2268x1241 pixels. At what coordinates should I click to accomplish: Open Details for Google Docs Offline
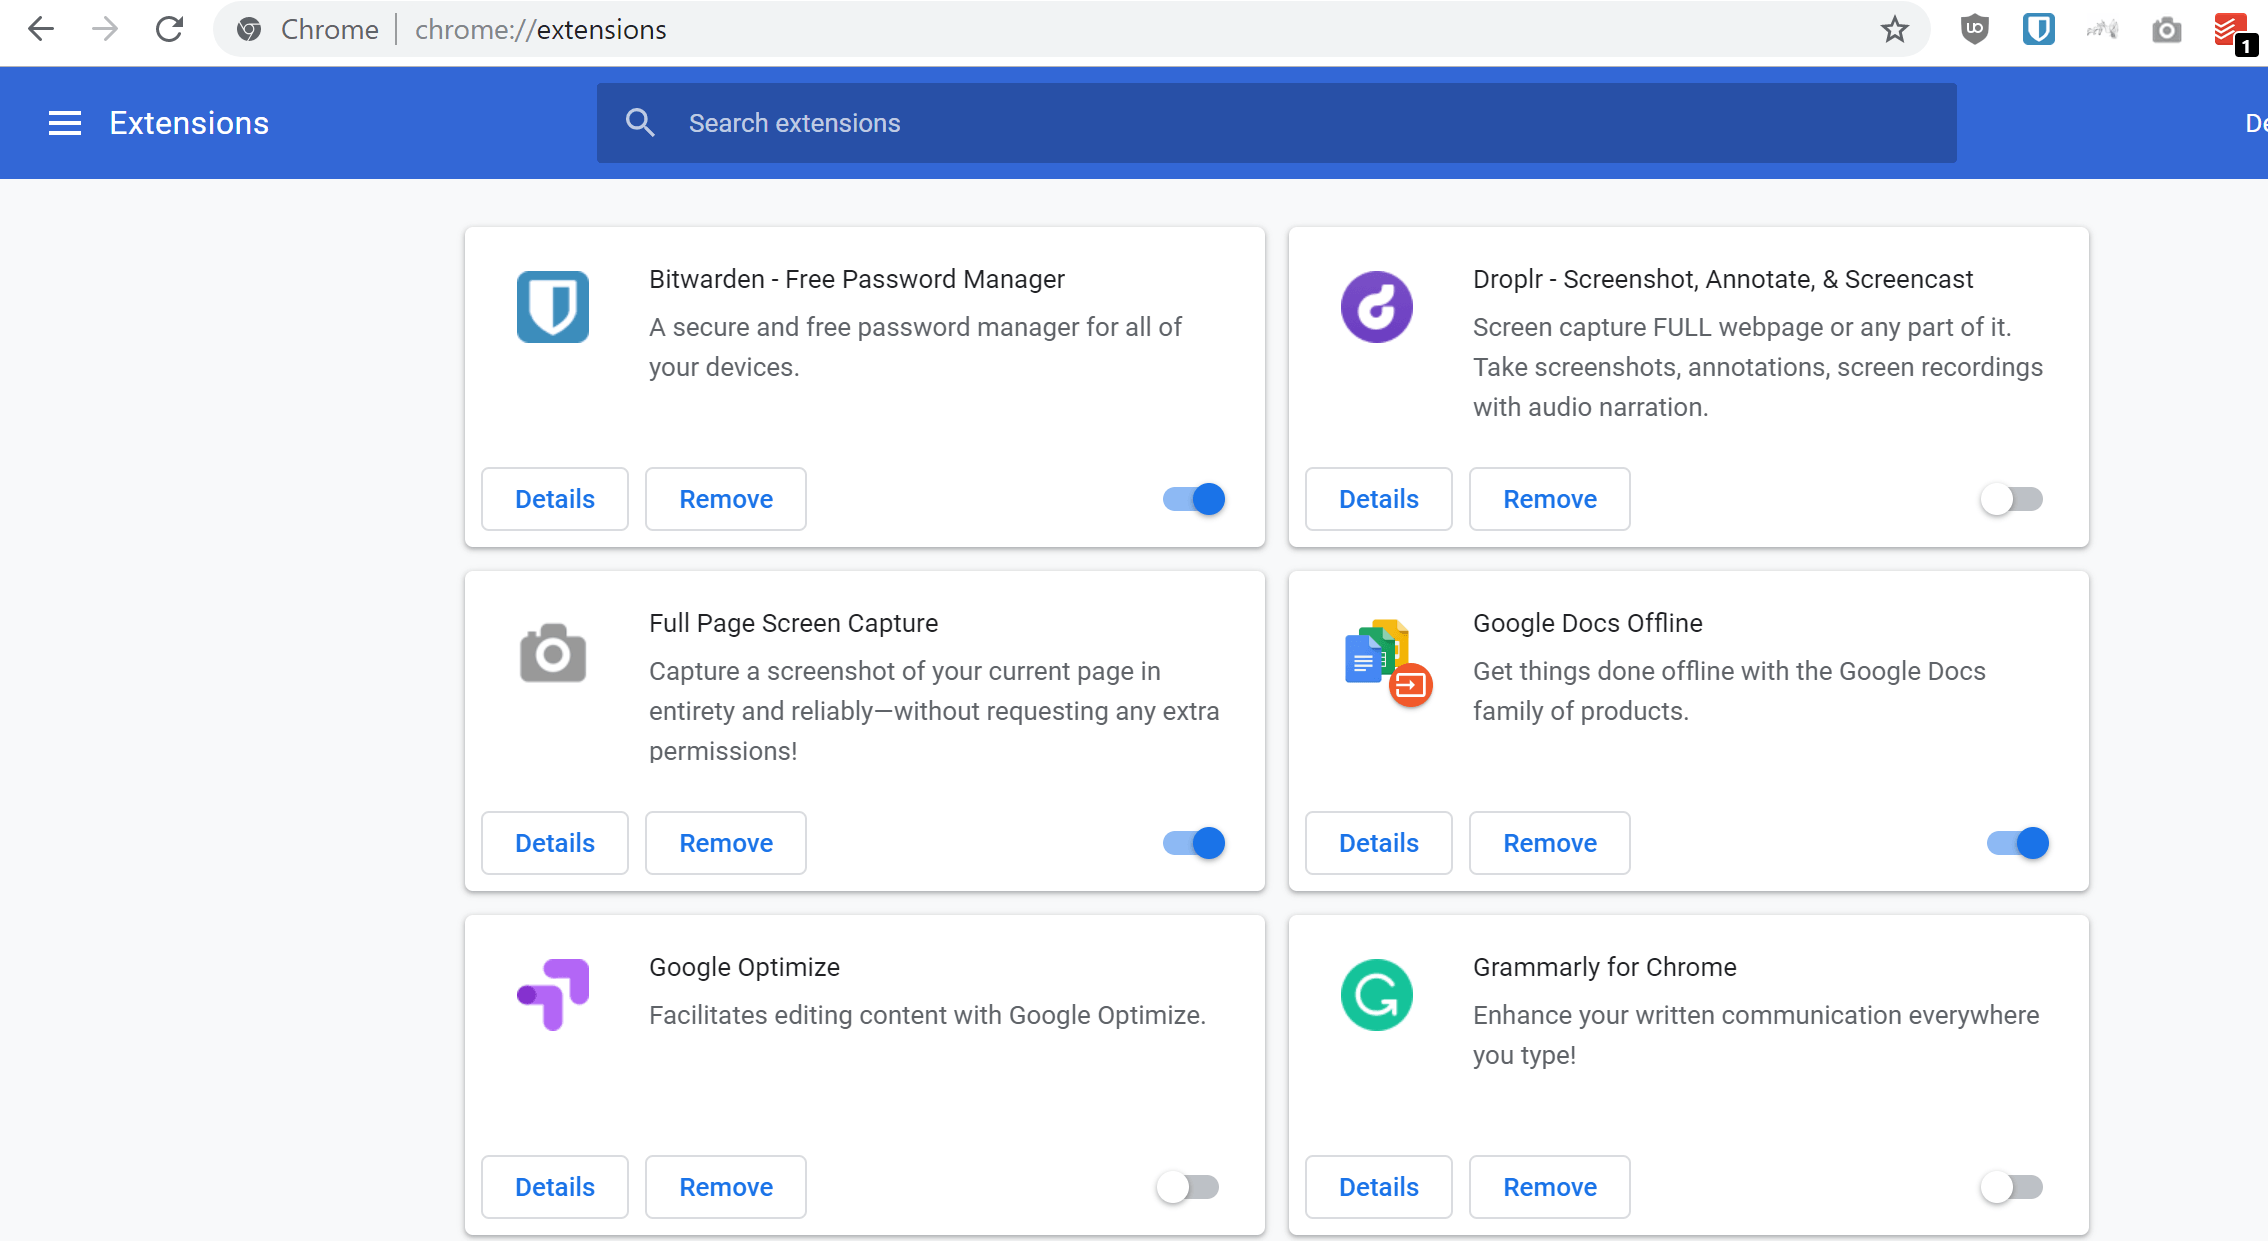[x=1379, y=842]
